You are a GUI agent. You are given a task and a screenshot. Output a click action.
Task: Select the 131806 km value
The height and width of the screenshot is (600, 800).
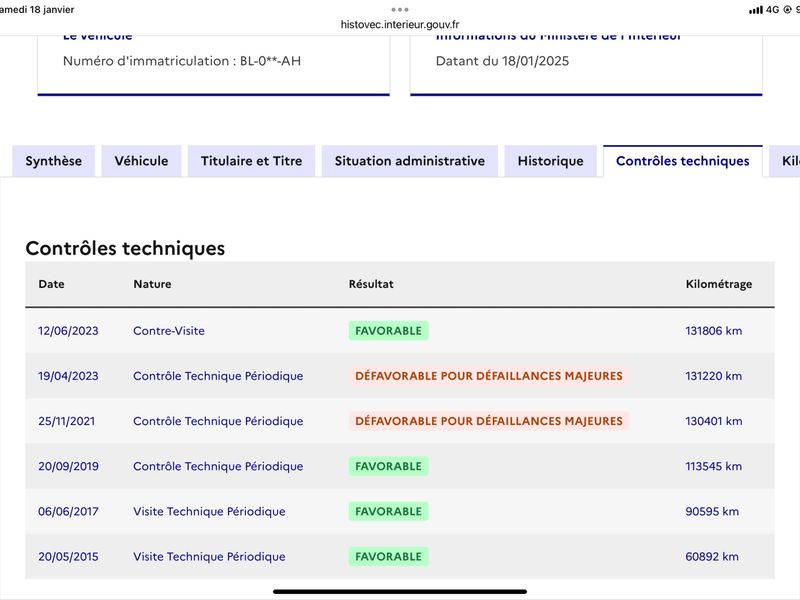pos(713,331)
